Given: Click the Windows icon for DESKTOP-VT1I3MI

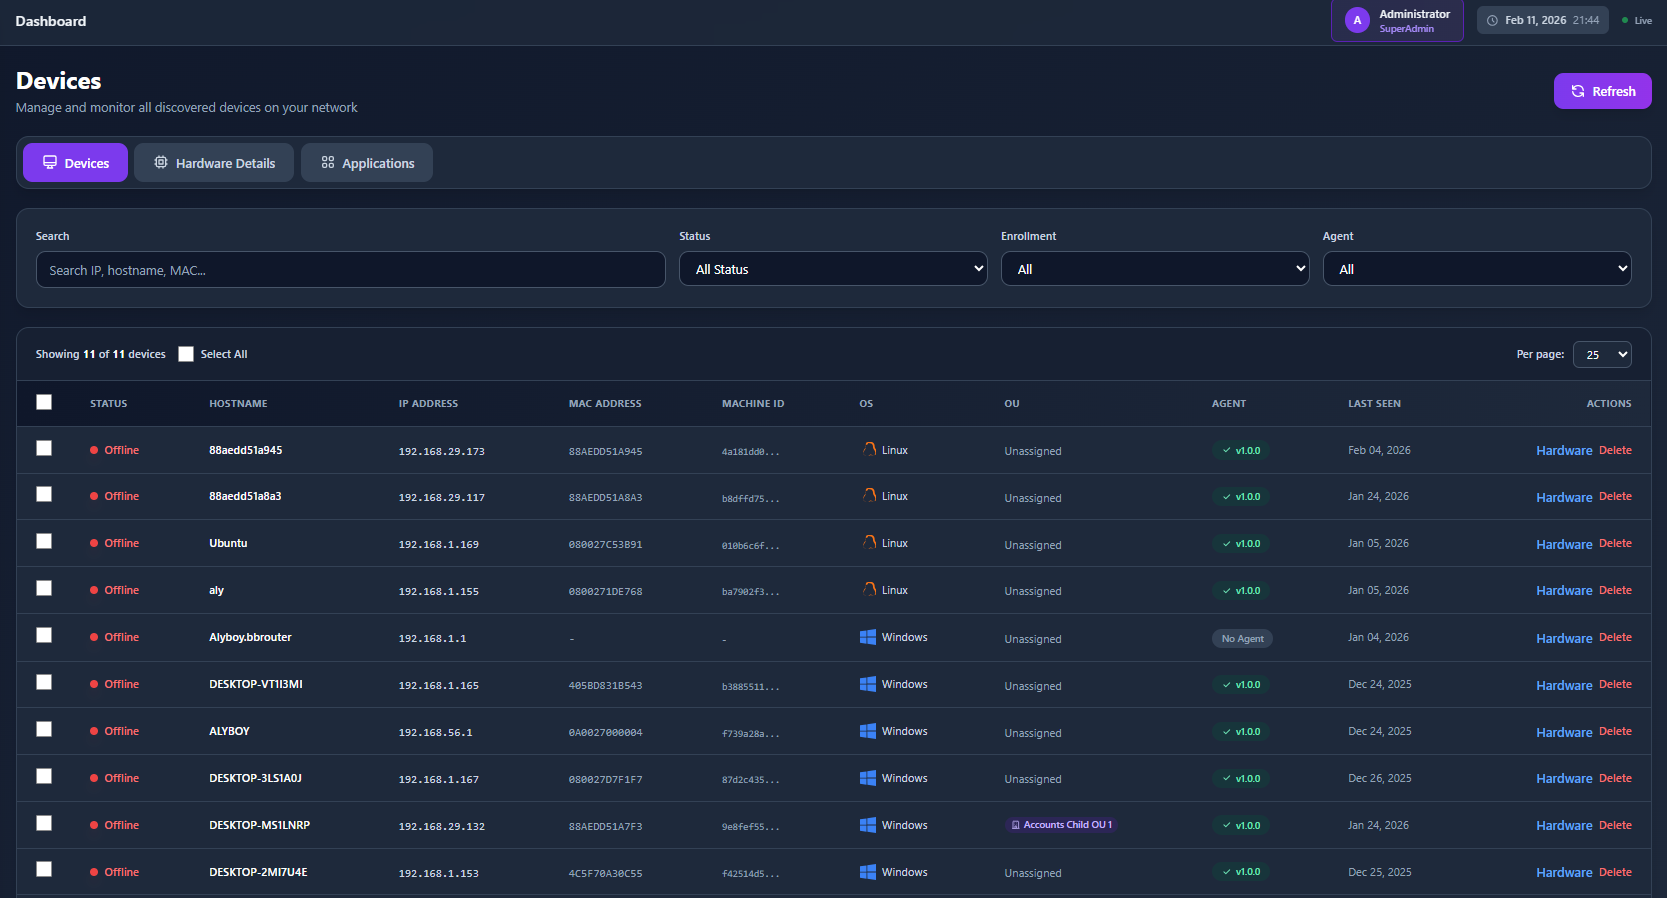Looking at the screenshot, I should tap(867, 685).
